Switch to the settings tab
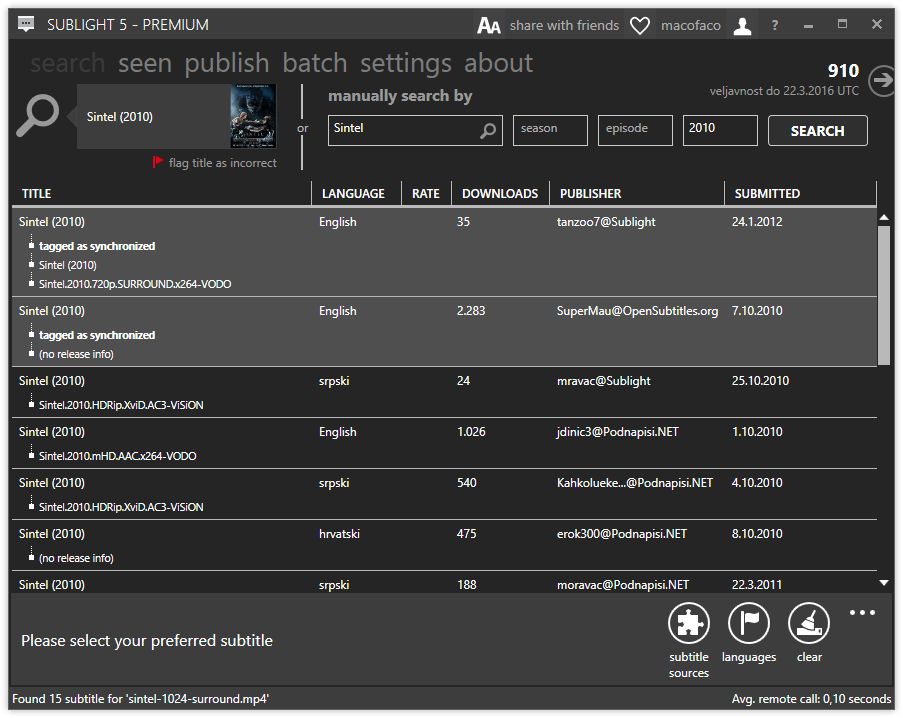Screen dimensions: 903x718 click(x=405, y=62)
